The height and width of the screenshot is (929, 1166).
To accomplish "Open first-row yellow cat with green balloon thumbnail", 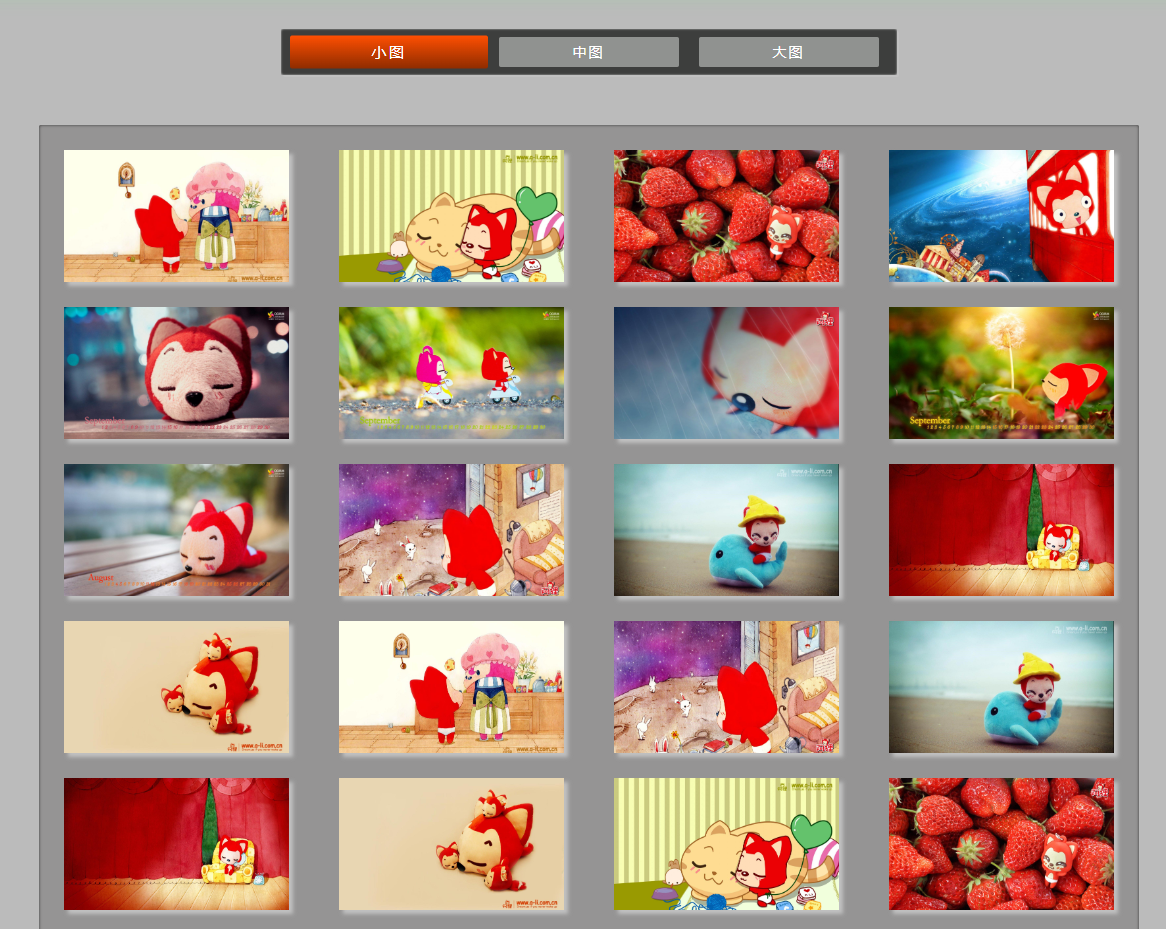I will pyautogui.click(x=451, y=216).
